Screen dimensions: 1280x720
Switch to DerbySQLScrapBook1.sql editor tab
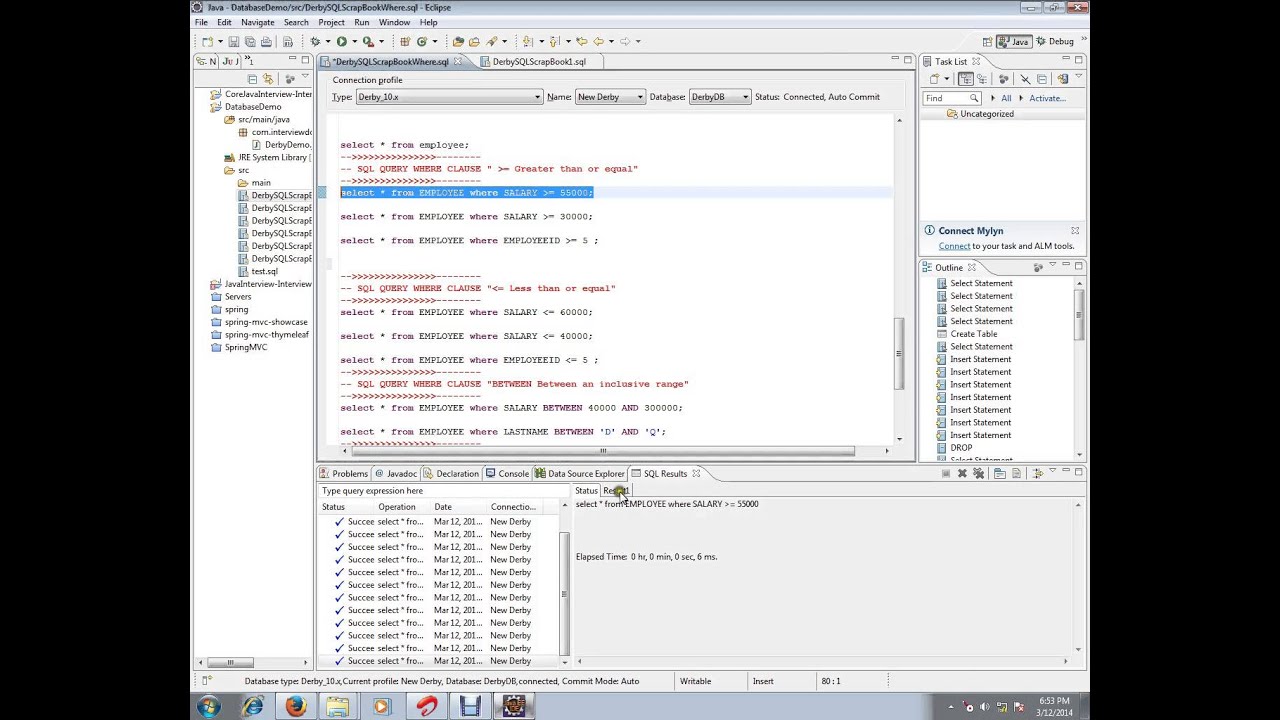538,62
